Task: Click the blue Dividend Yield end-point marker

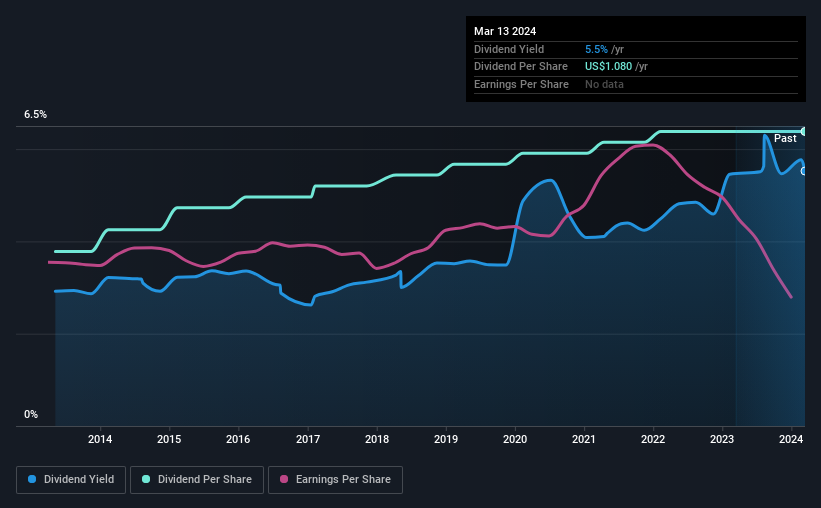Action: coord(804,170)
